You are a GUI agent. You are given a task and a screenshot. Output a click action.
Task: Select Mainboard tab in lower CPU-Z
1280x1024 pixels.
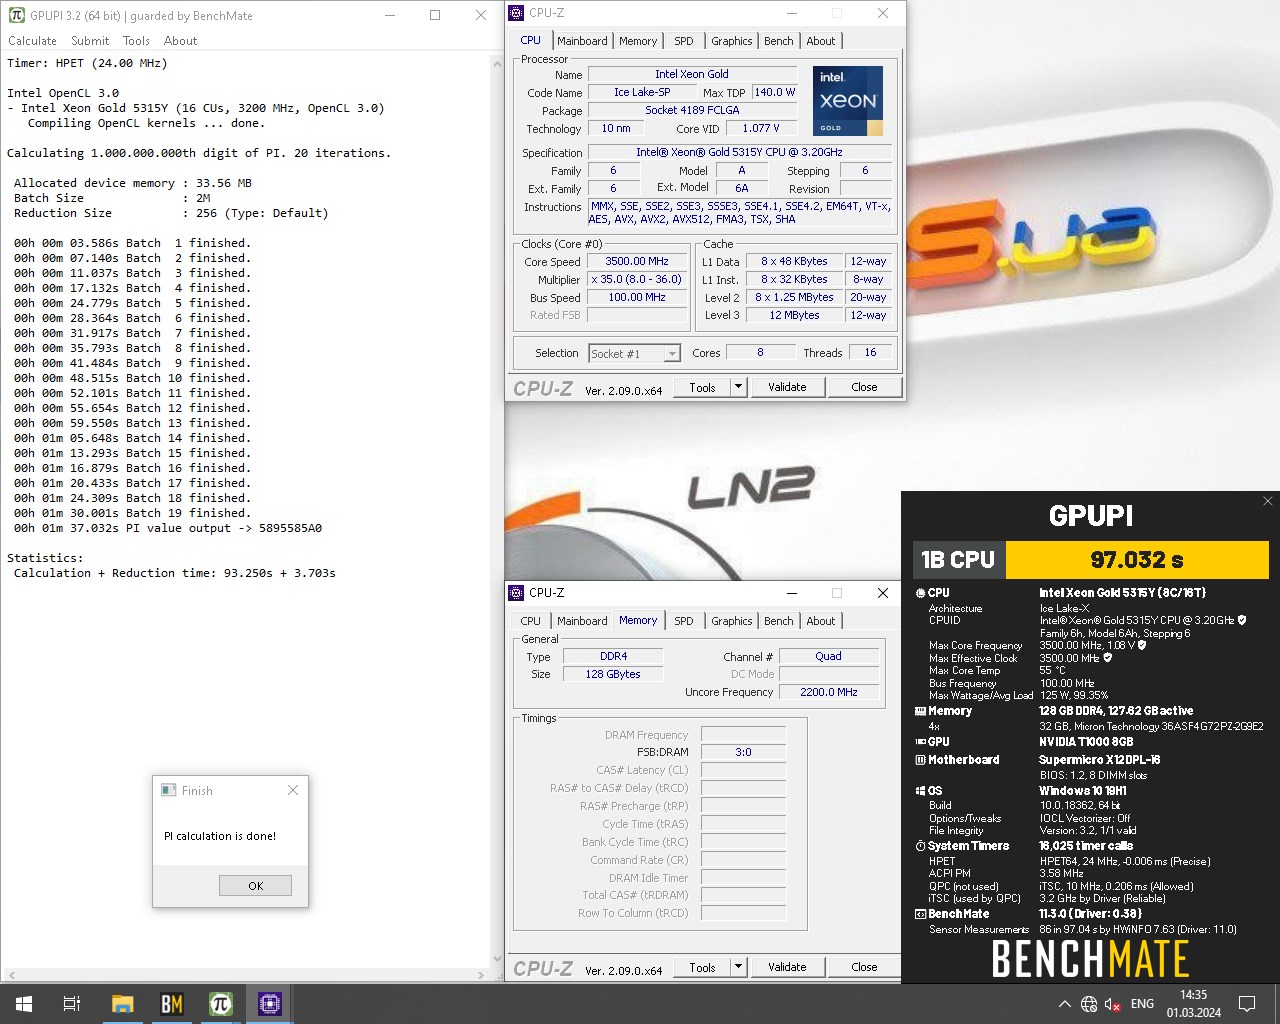[582, 621]
